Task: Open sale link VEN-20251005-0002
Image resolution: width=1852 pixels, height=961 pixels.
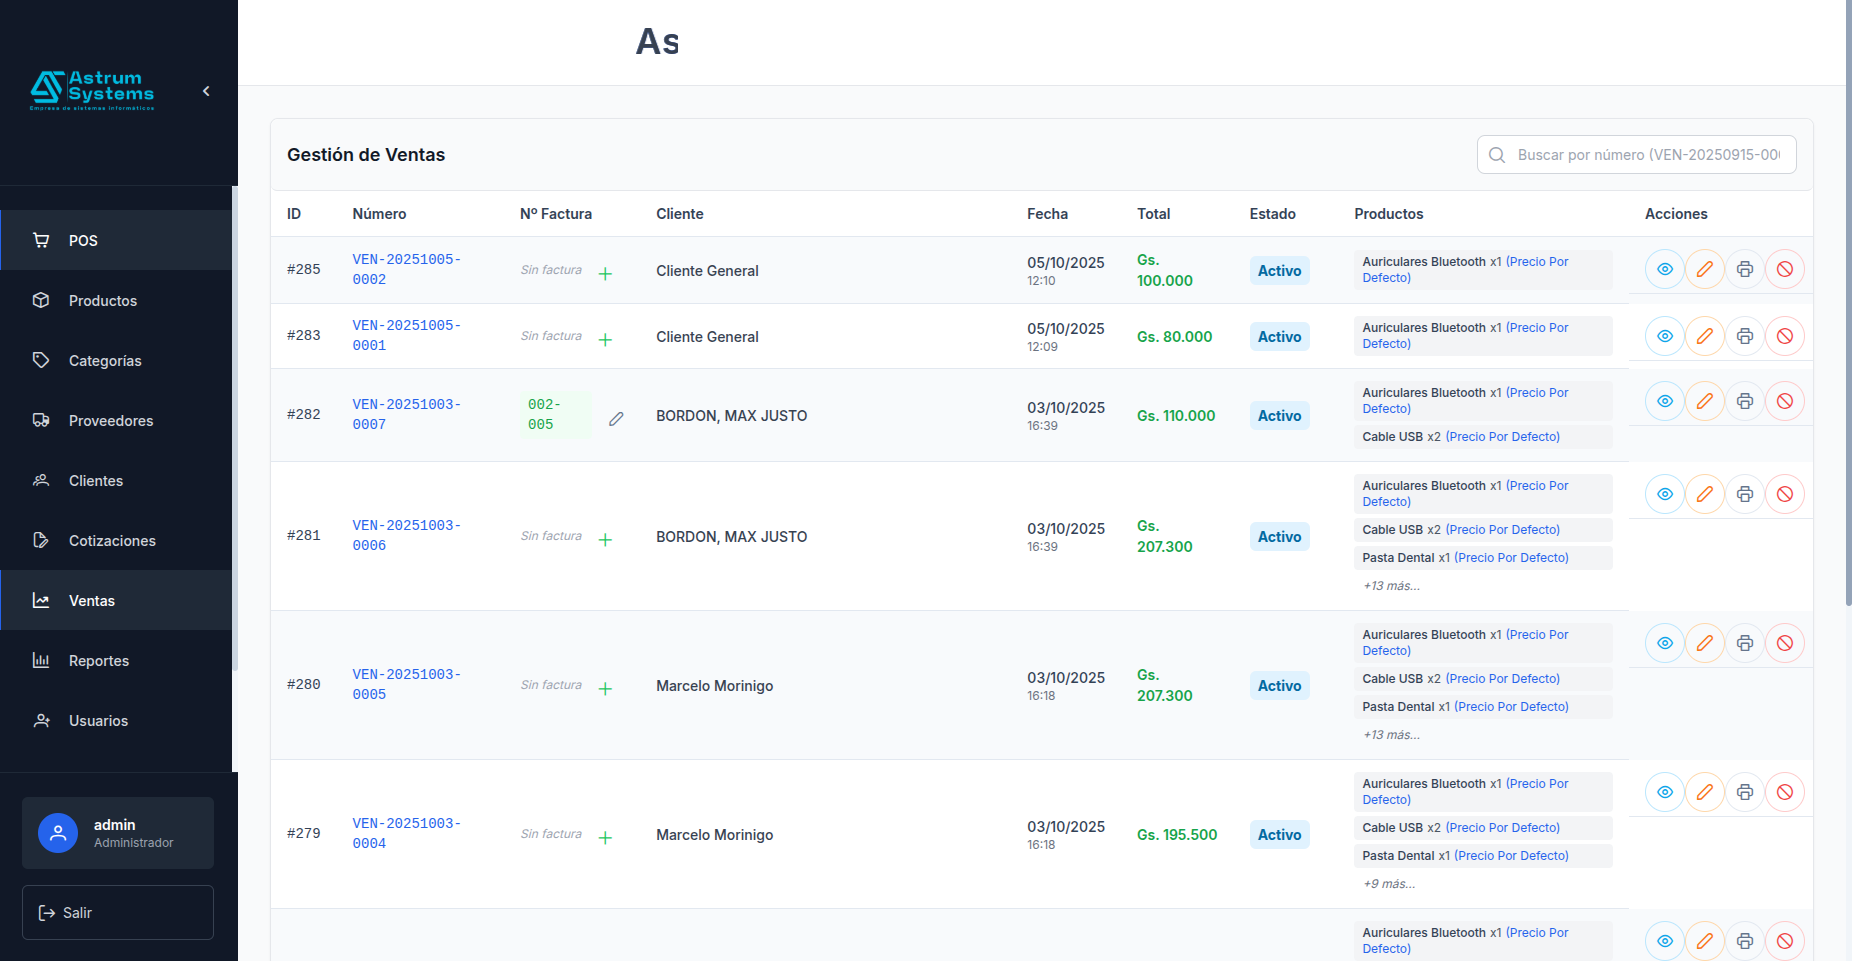Action: click(406, 269)
